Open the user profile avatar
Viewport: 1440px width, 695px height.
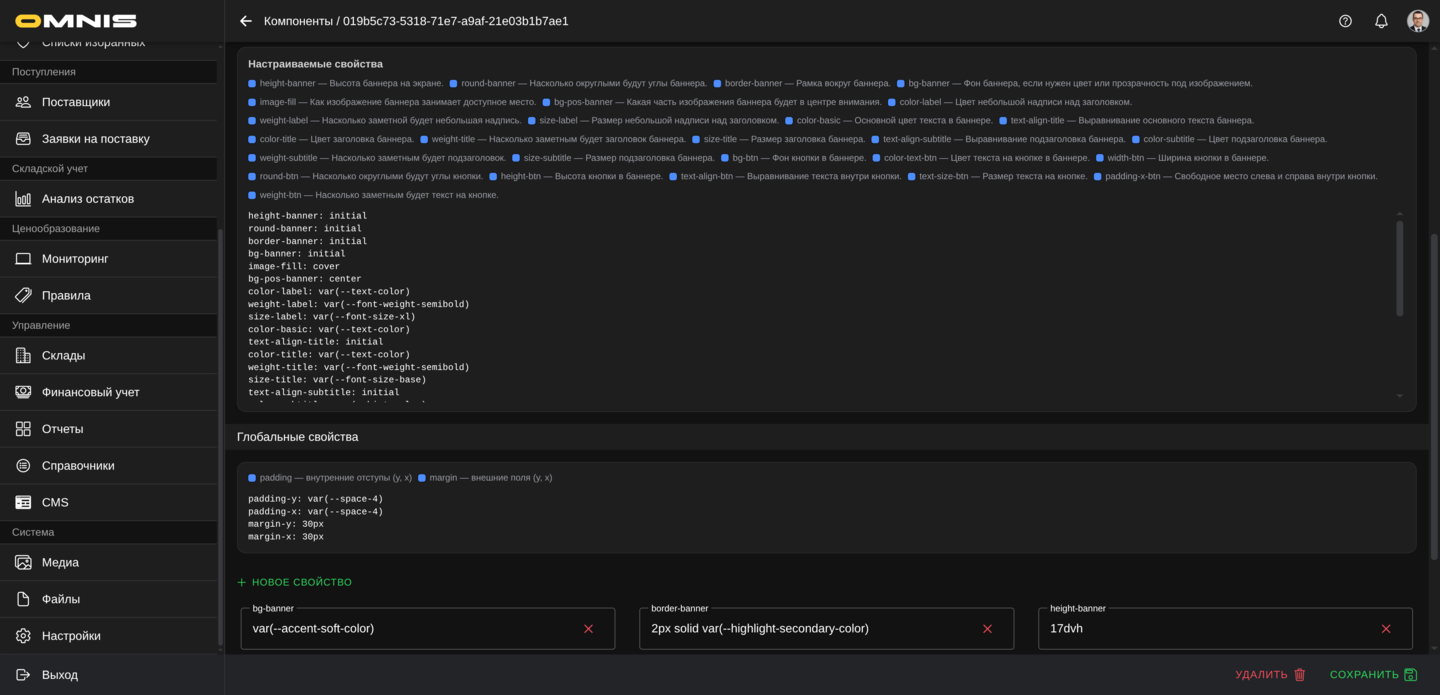click(x=1417, y=21)
